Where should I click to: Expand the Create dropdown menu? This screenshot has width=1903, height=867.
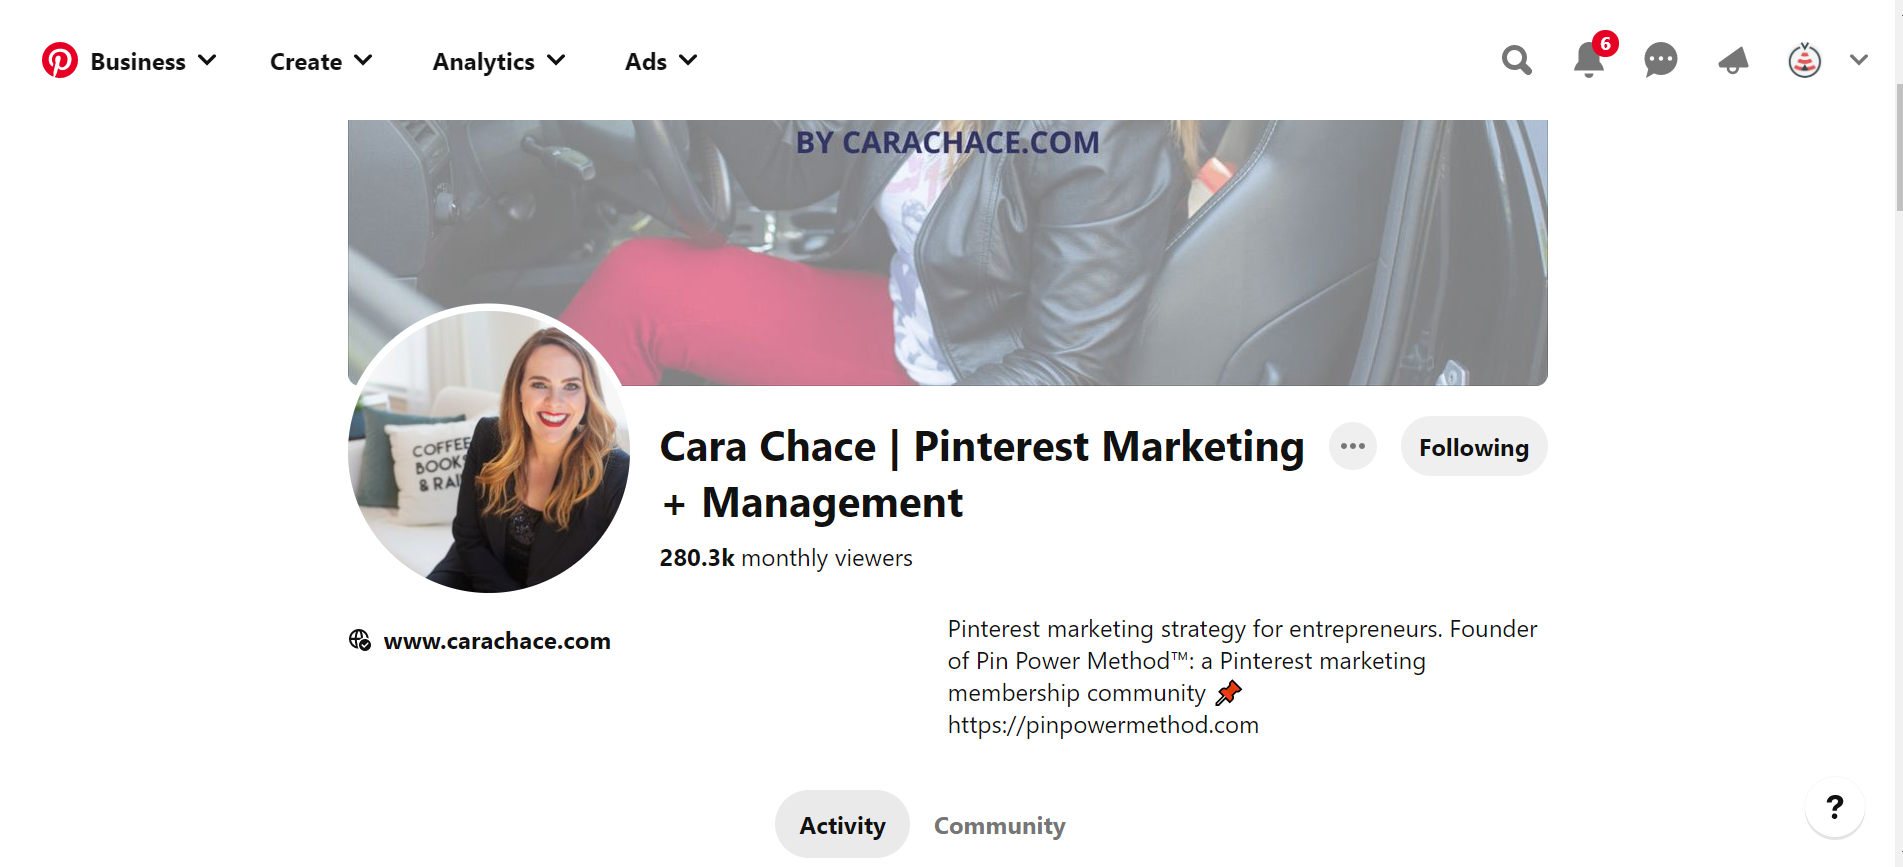point(321,61)
